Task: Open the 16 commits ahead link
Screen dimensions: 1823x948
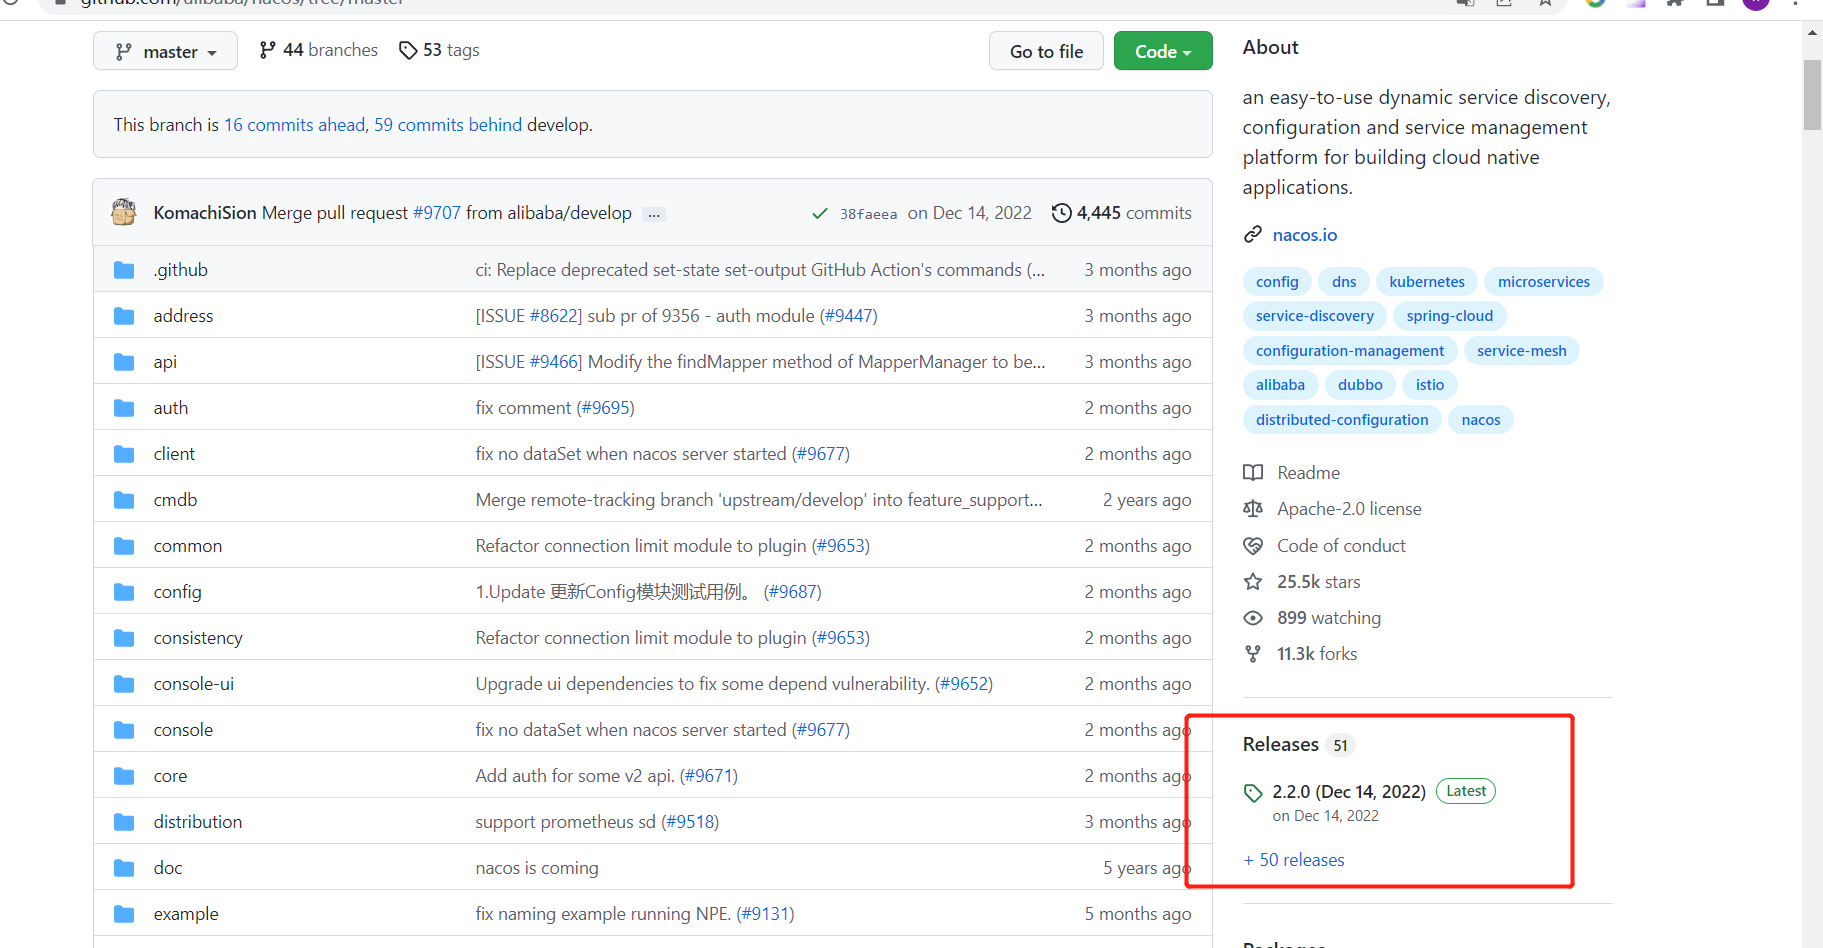Action: pos(294,125)
